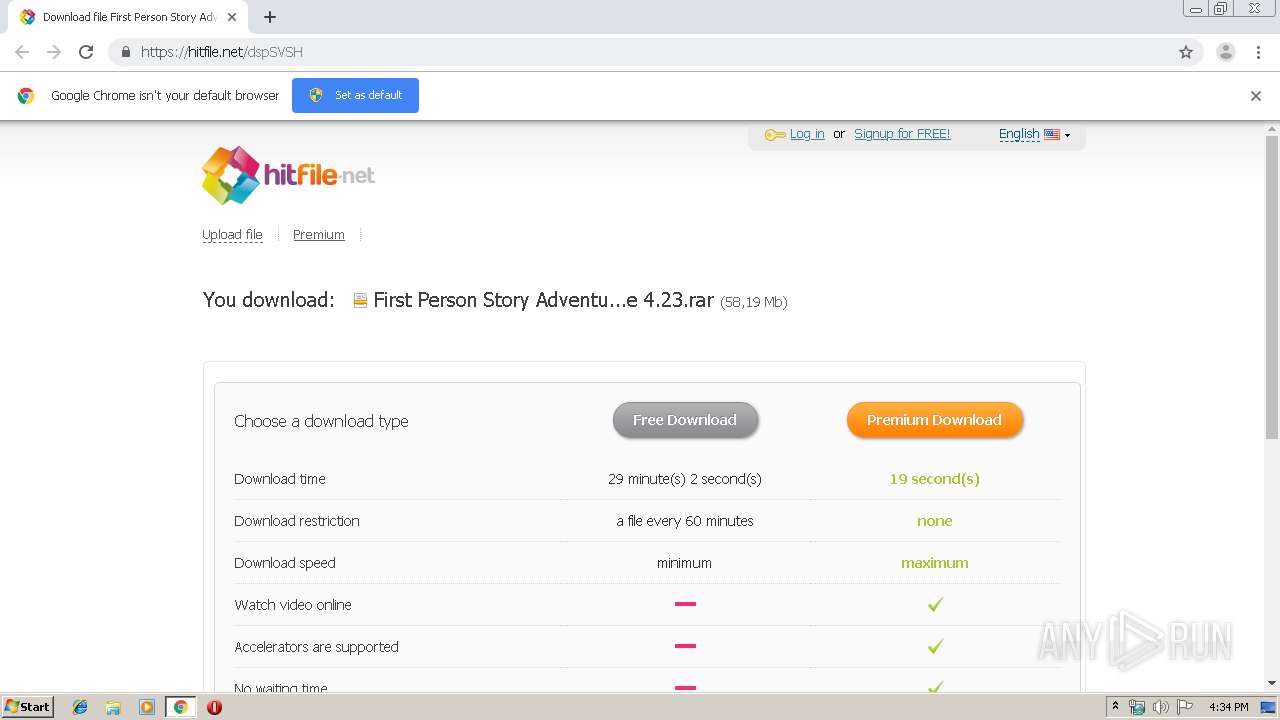Close the hitfile download tab
The image size is (1280, 720).
pyautogui.click(x=232, y=17)
